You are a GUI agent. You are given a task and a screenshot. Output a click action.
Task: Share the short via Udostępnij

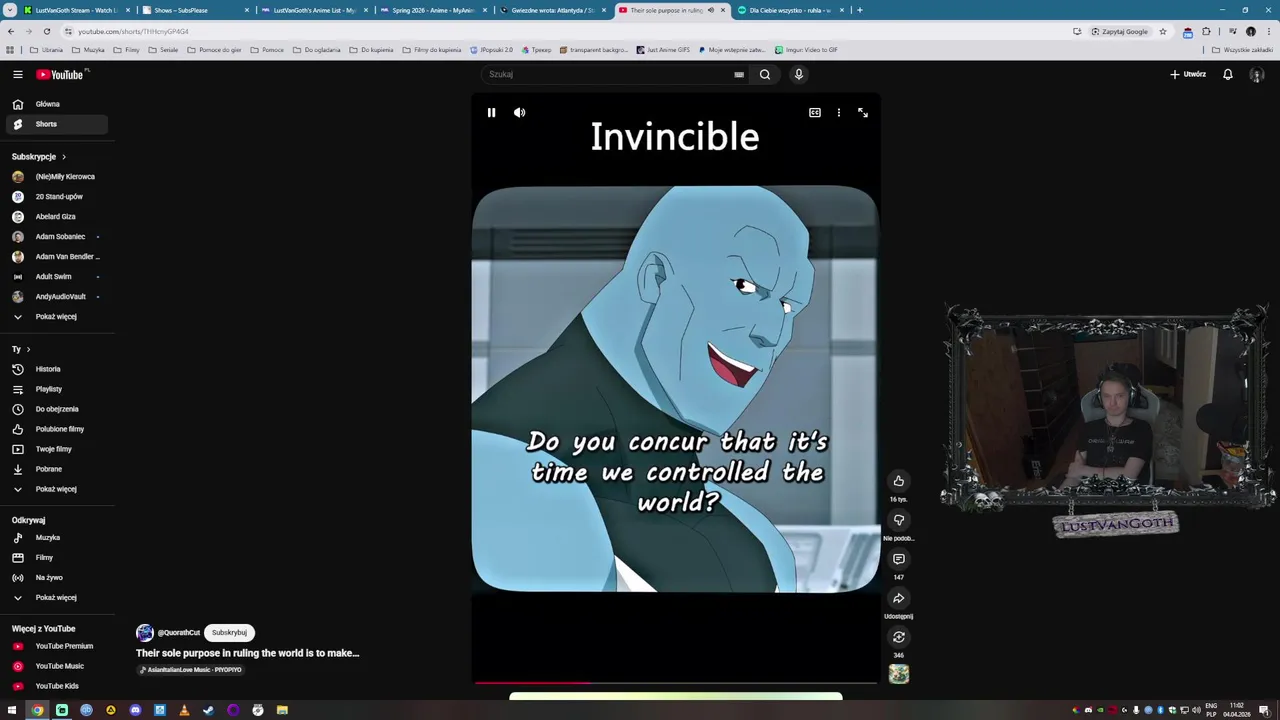pyautogui.click(x=899, y=598)
